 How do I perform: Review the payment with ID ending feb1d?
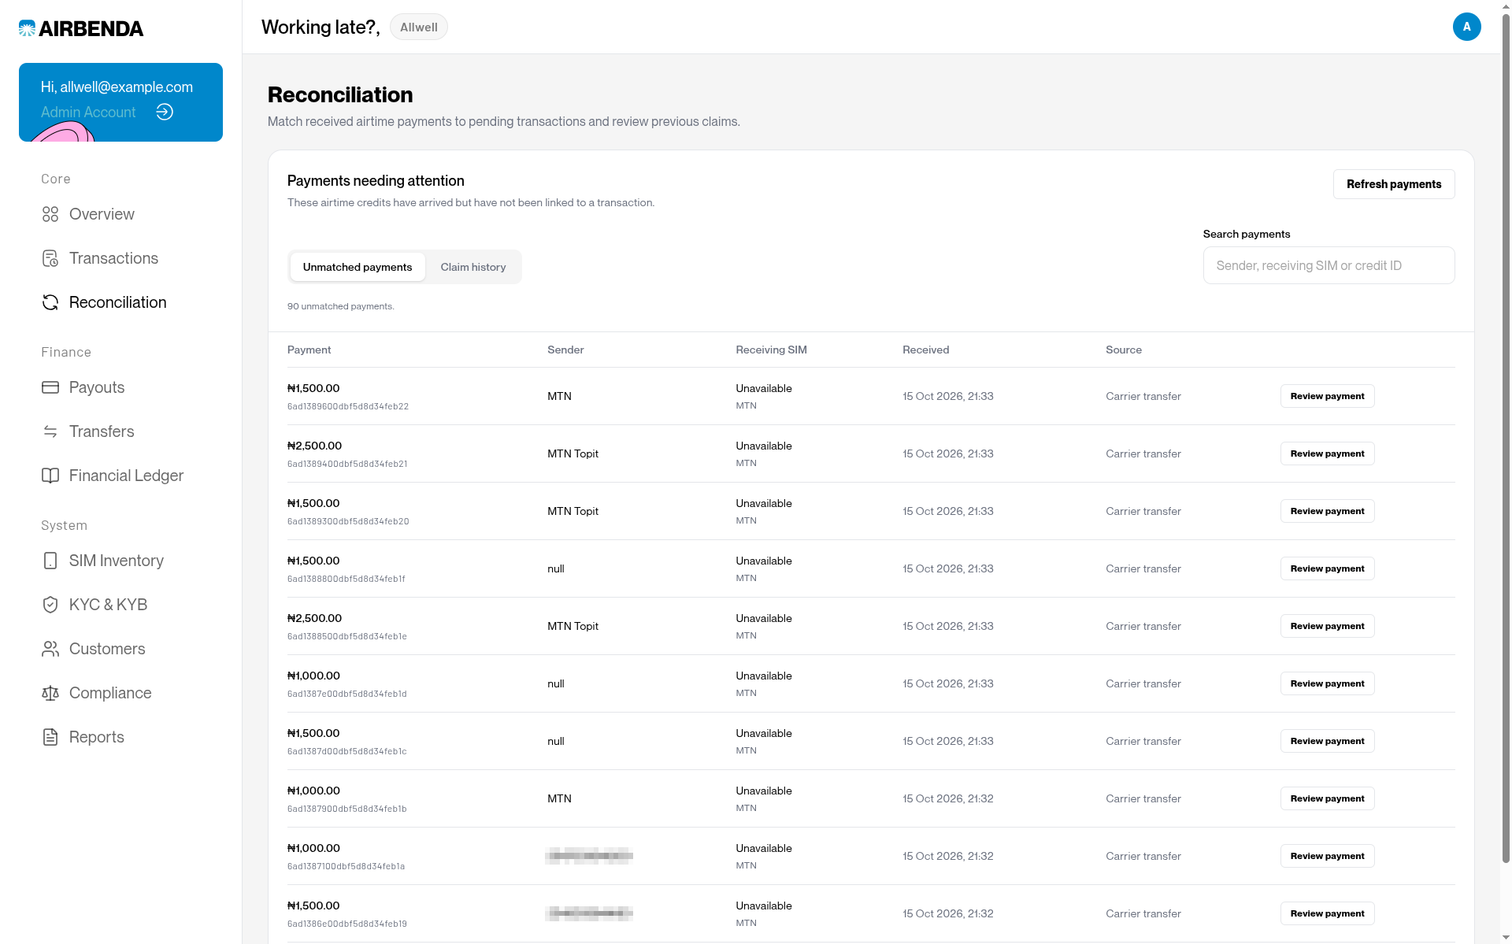point(1327,683)
